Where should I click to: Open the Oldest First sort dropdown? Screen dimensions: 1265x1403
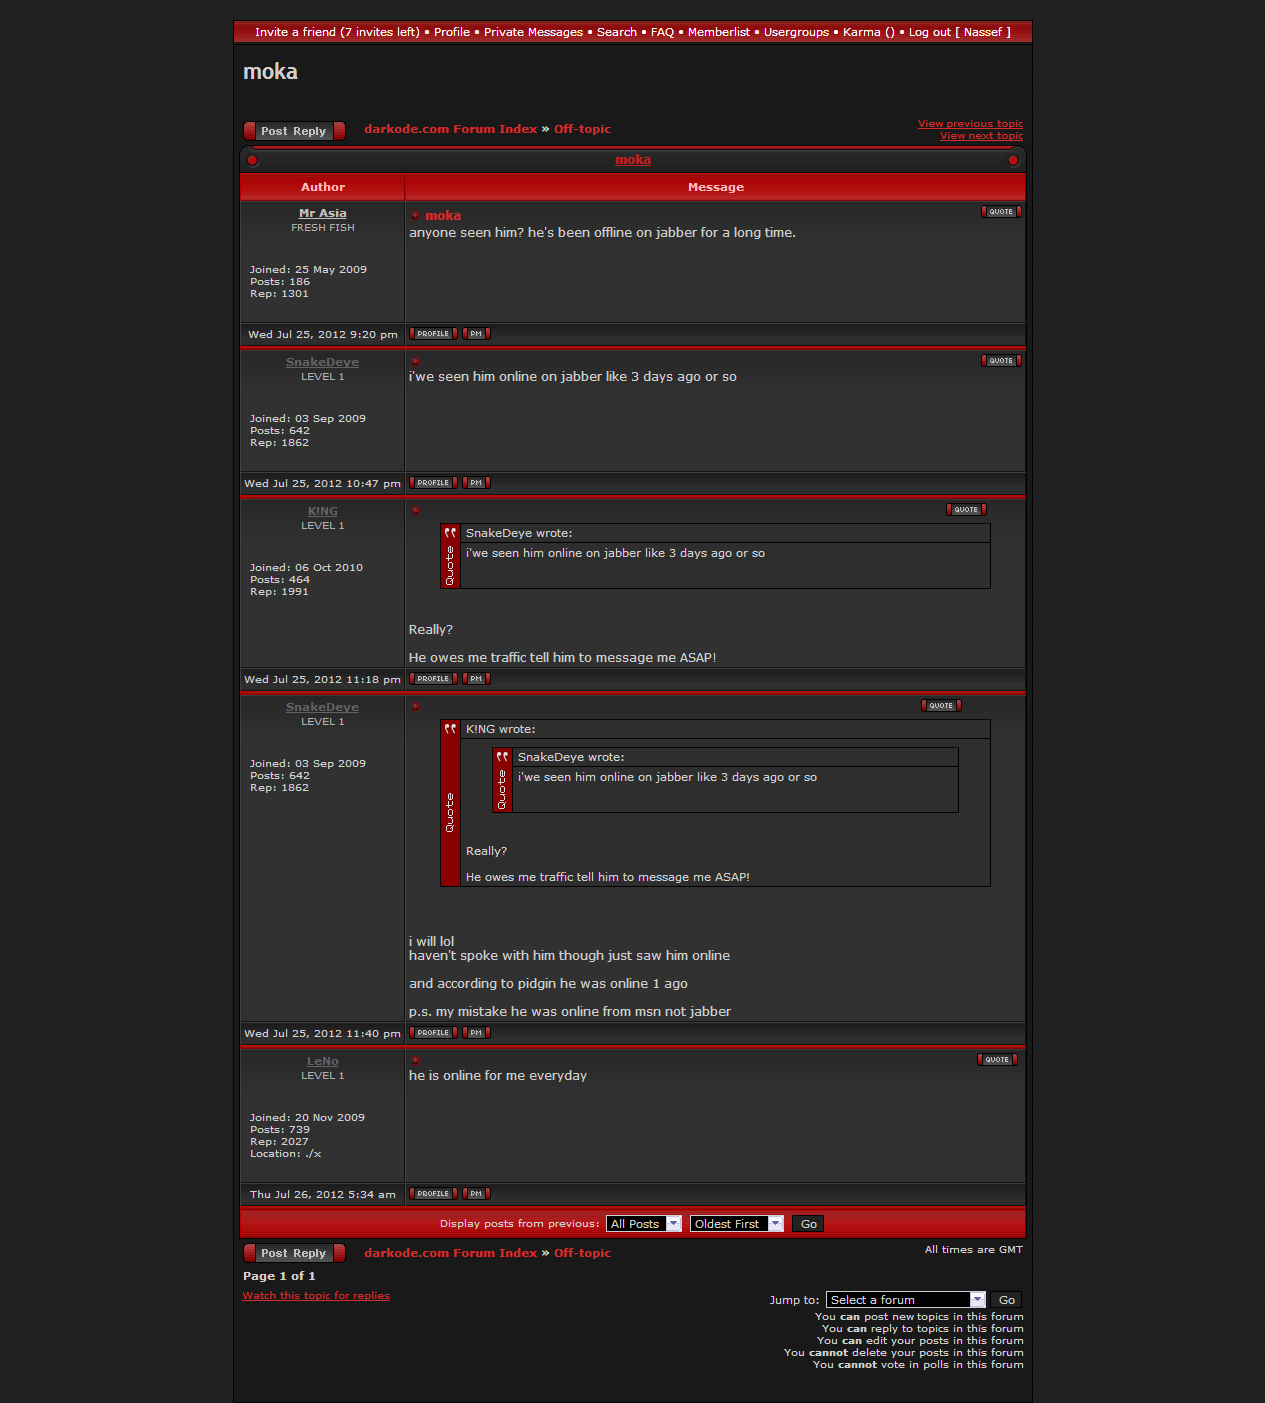(736, 1224)
